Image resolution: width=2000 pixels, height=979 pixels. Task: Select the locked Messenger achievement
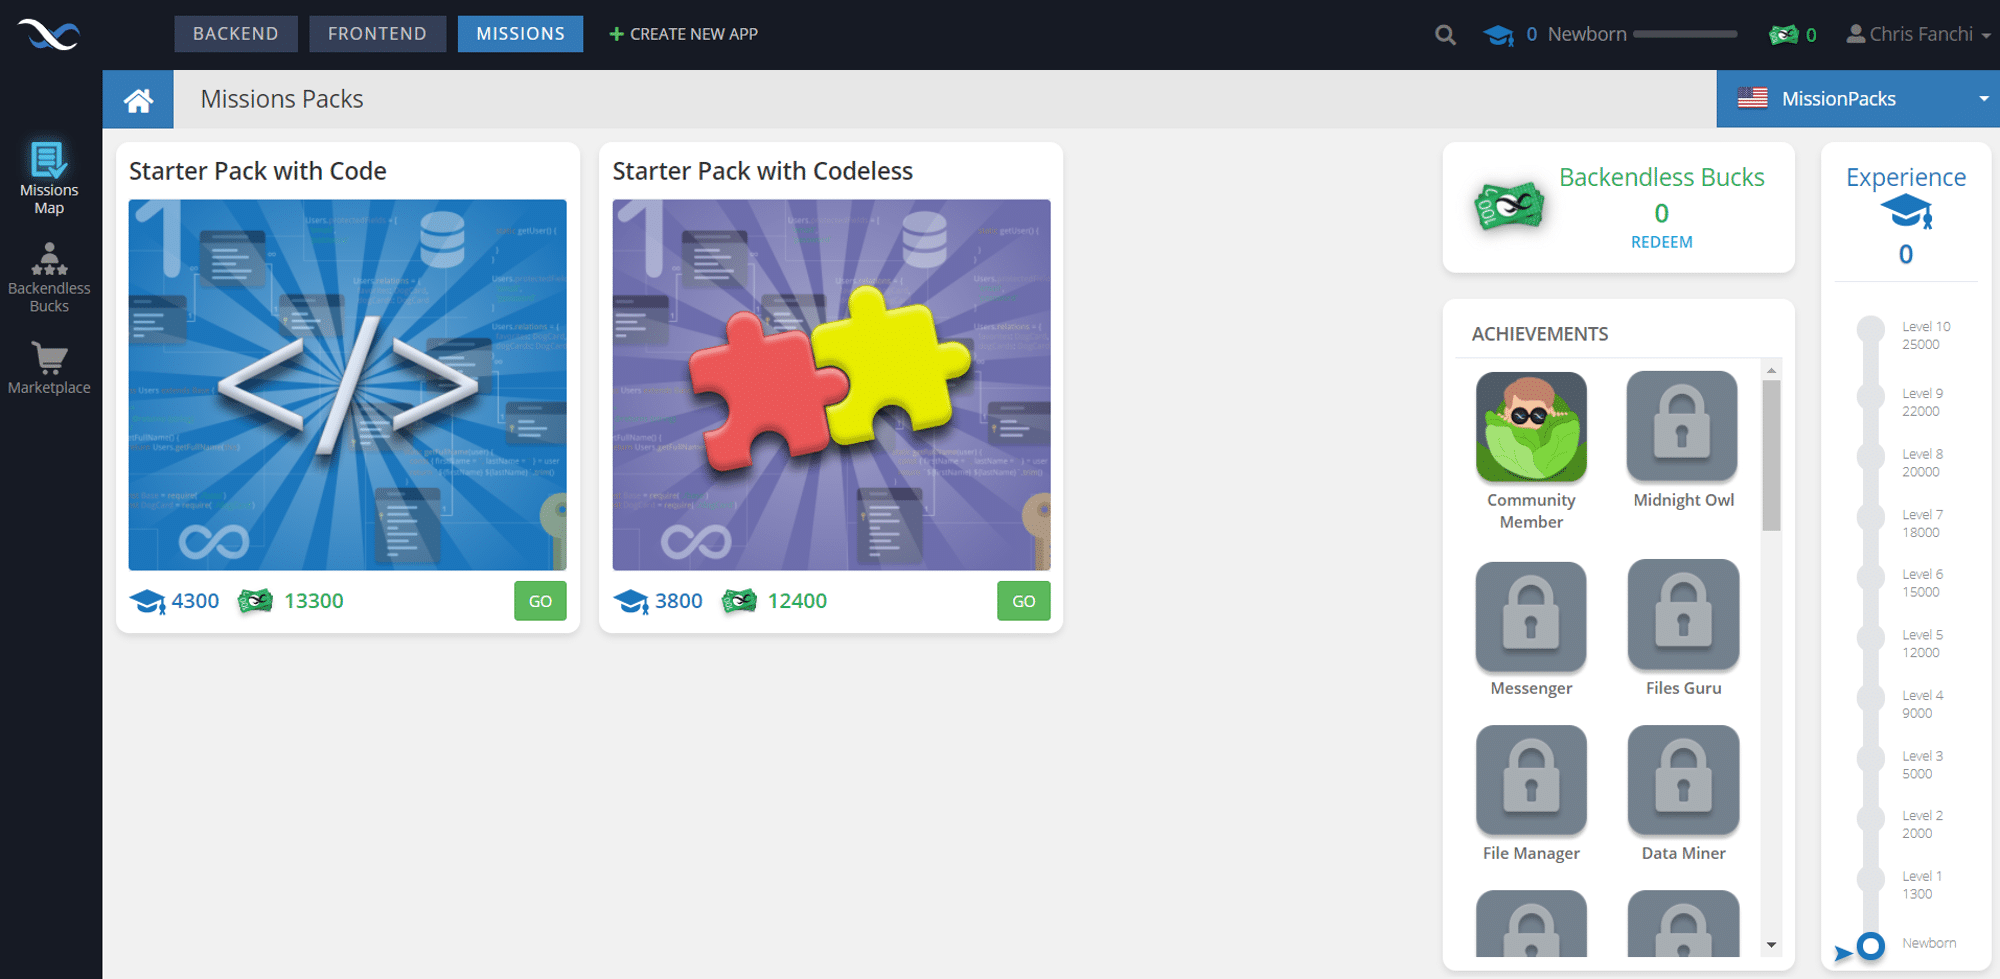[x=1531, y=616]
